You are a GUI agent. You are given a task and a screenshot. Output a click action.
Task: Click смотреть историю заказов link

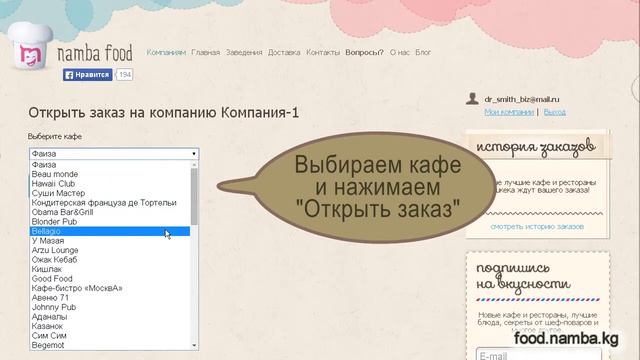click(537, 226)
